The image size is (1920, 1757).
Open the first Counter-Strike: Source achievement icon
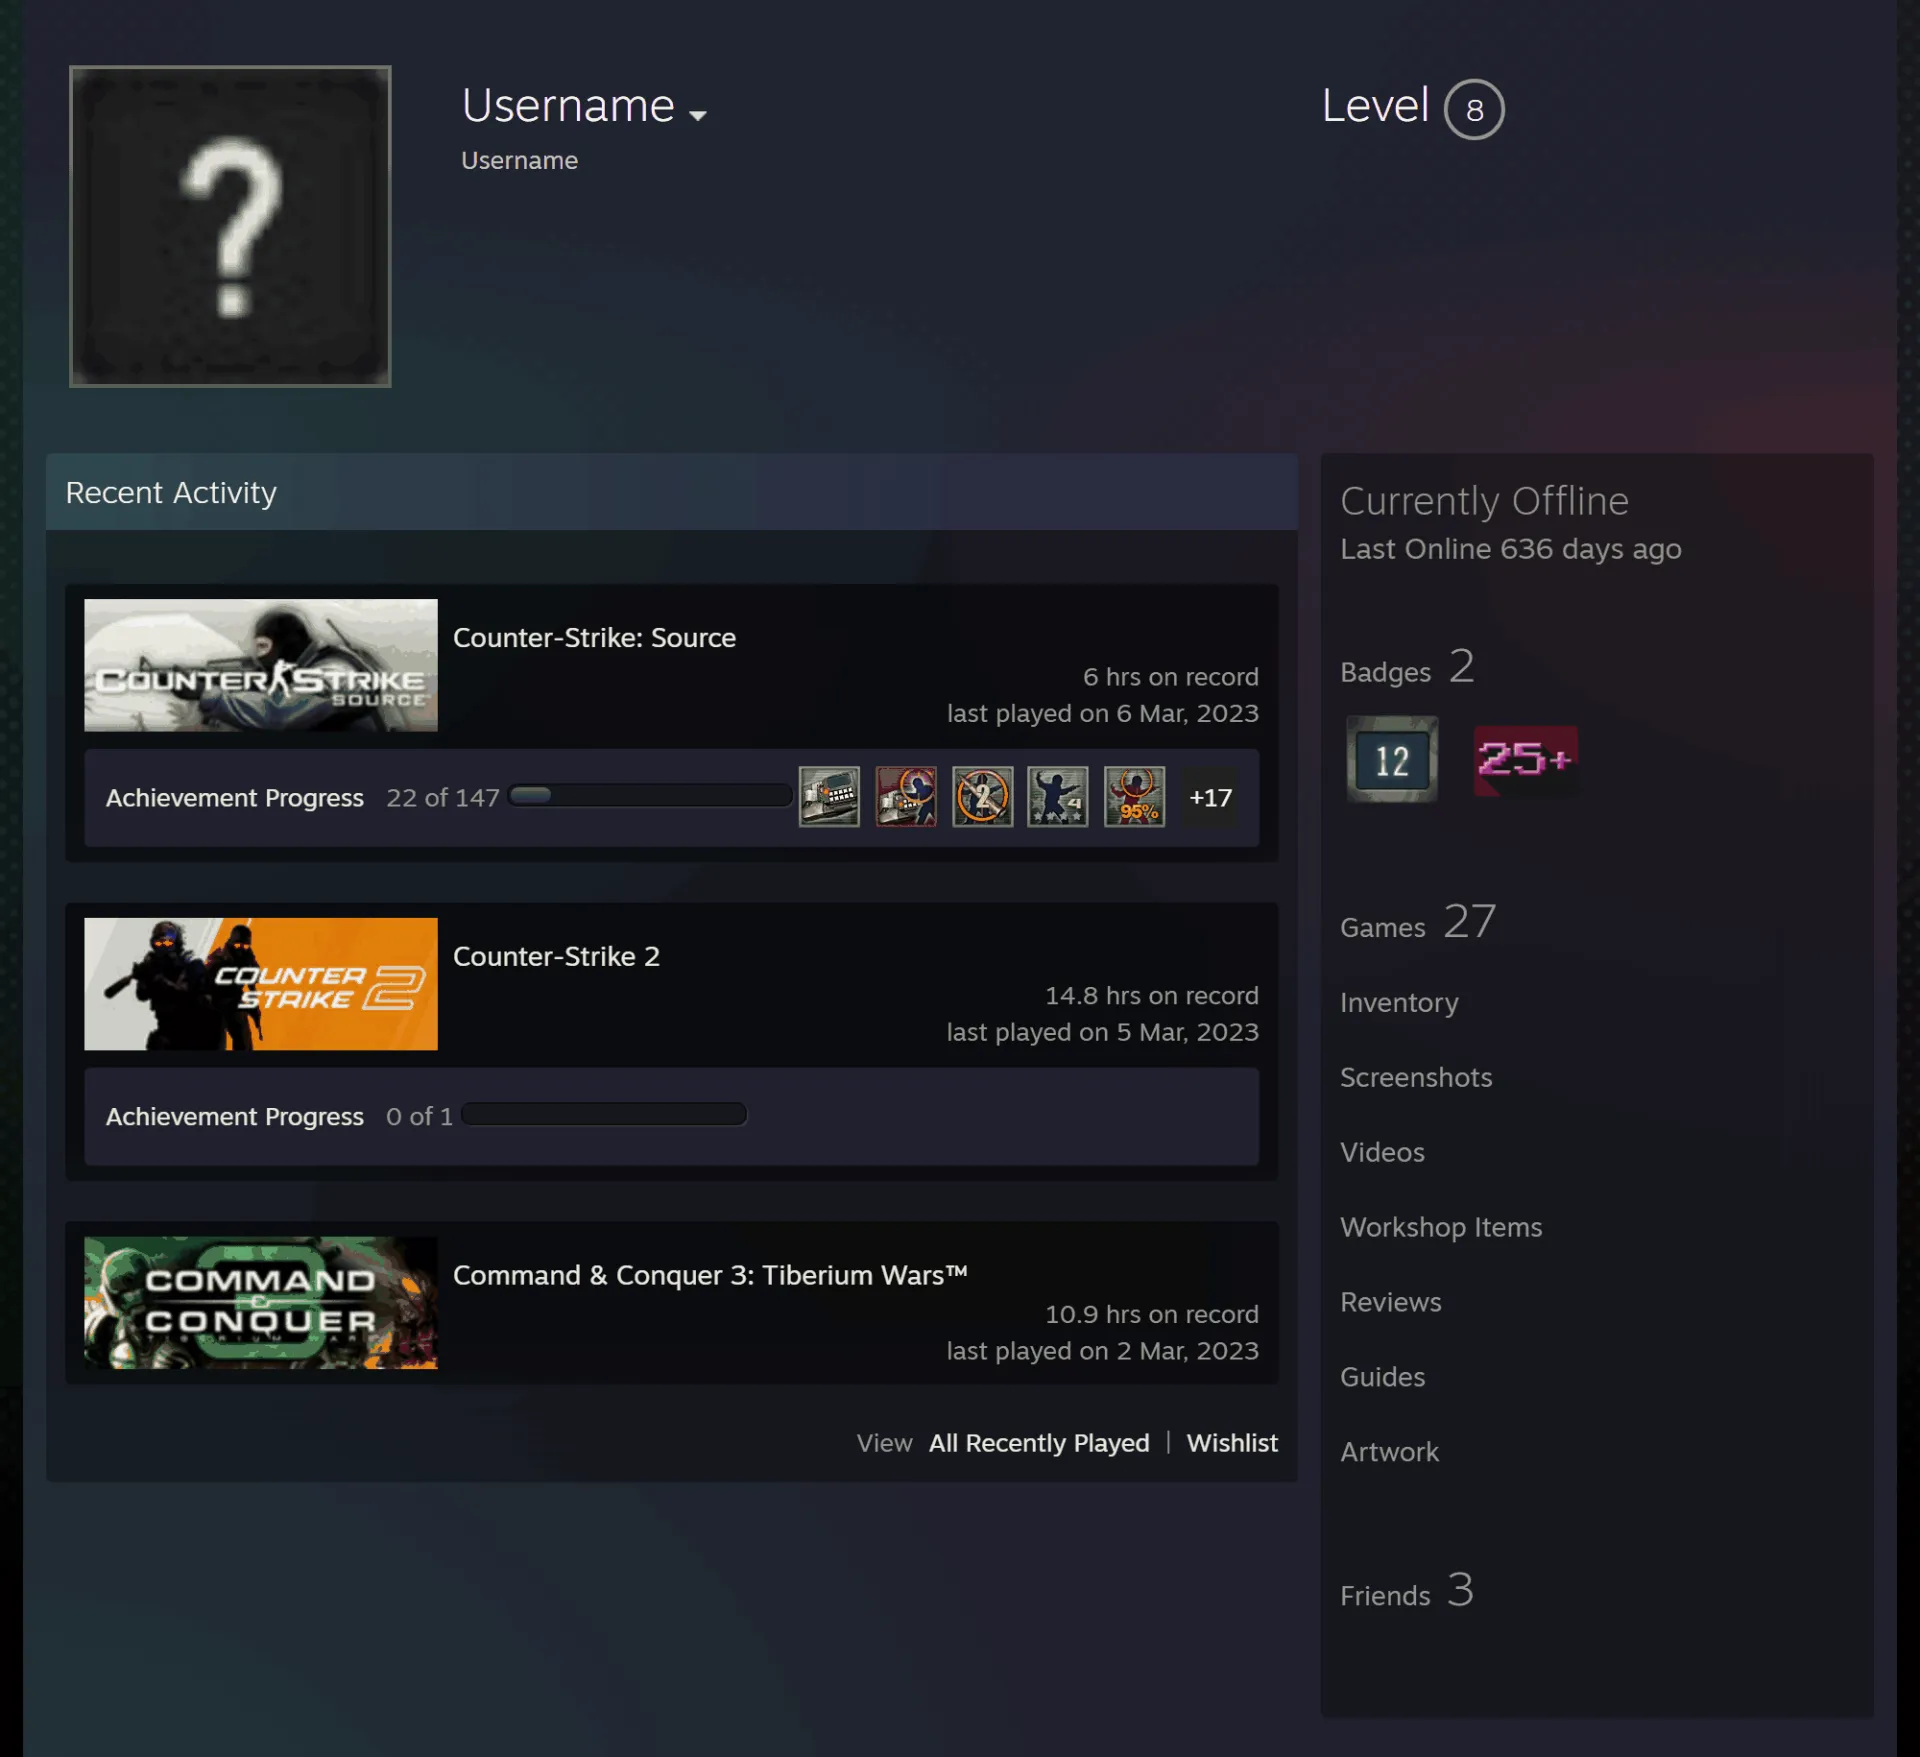point(829,796)
